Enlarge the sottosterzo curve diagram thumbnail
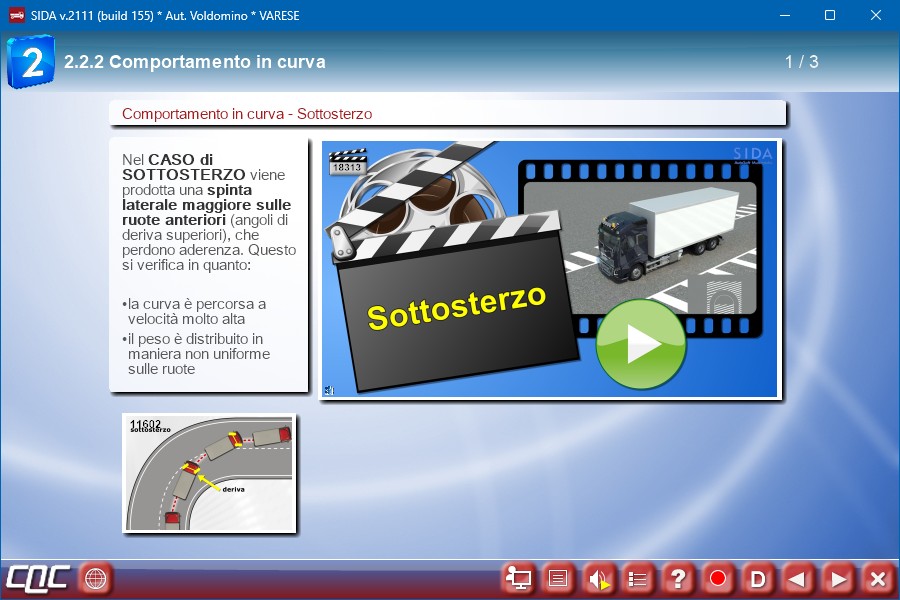This screenshot has height=600, width=900. pos(209,472)
